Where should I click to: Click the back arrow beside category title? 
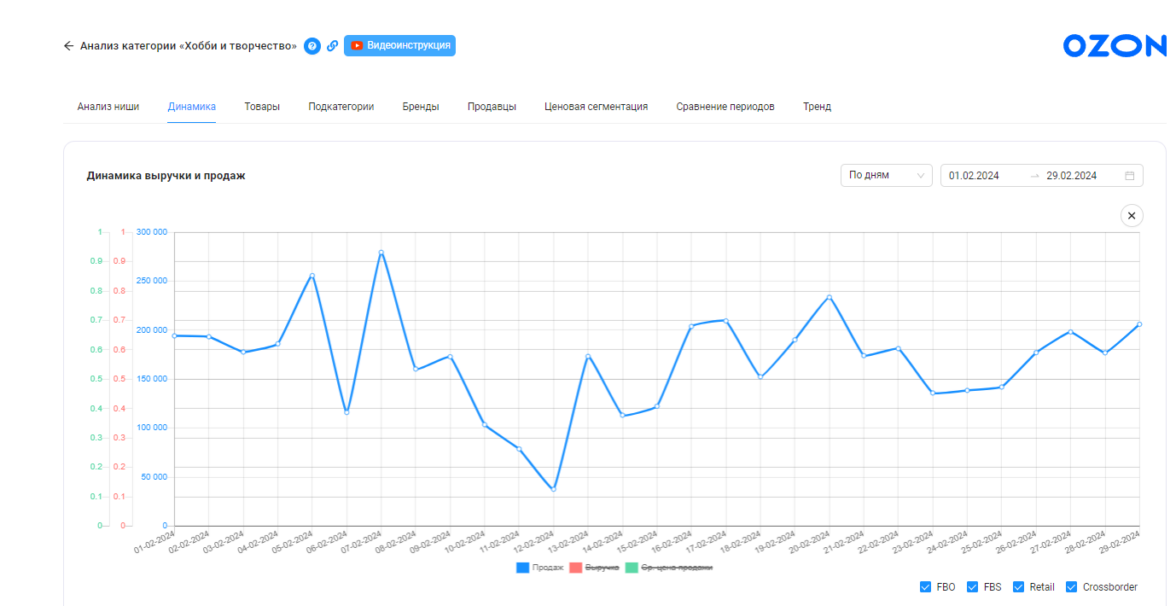point(68,46)
